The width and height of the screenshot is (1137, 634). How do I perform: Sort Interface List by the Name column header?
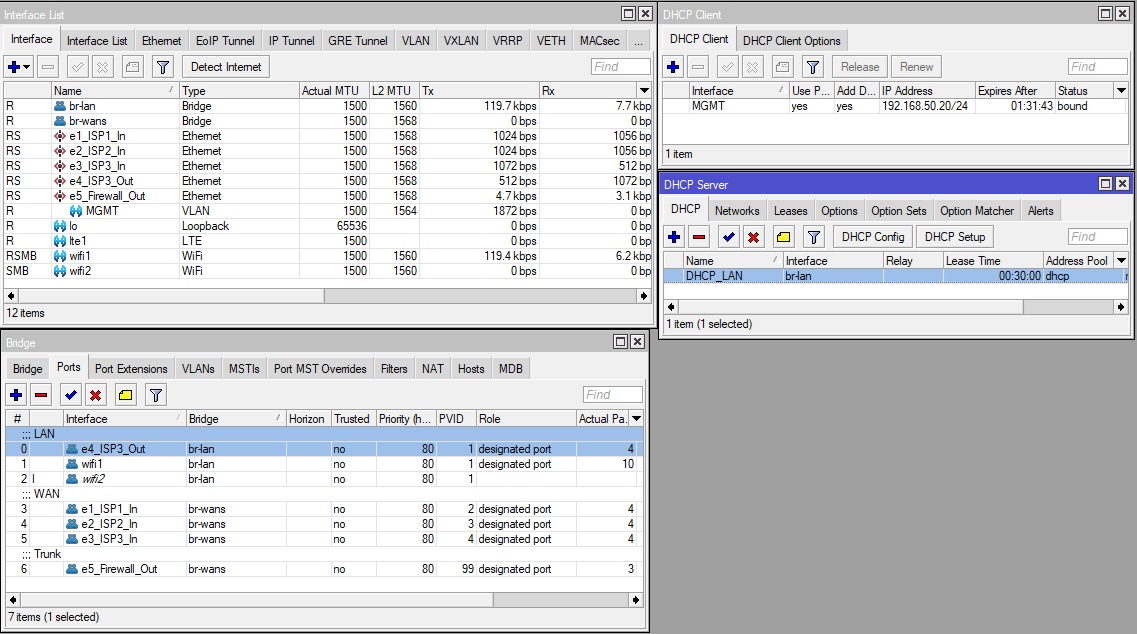[115, 91]
